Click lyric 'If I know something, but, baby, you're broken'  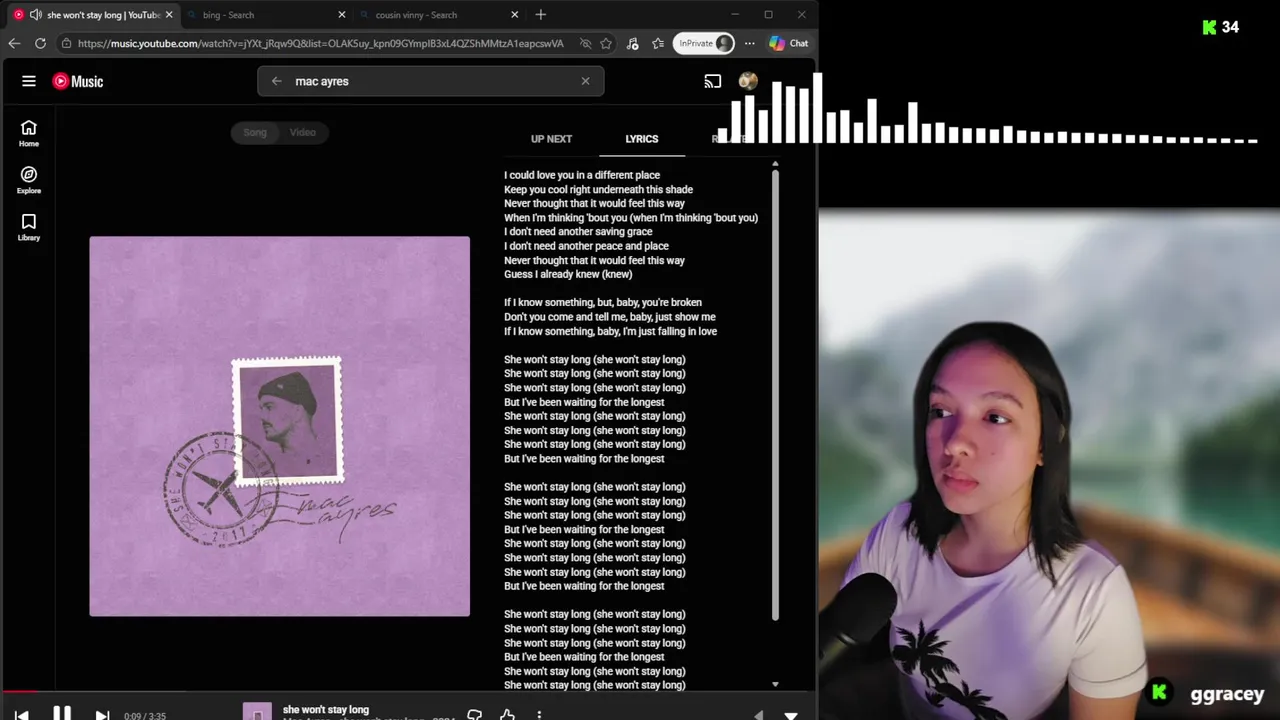603,302
